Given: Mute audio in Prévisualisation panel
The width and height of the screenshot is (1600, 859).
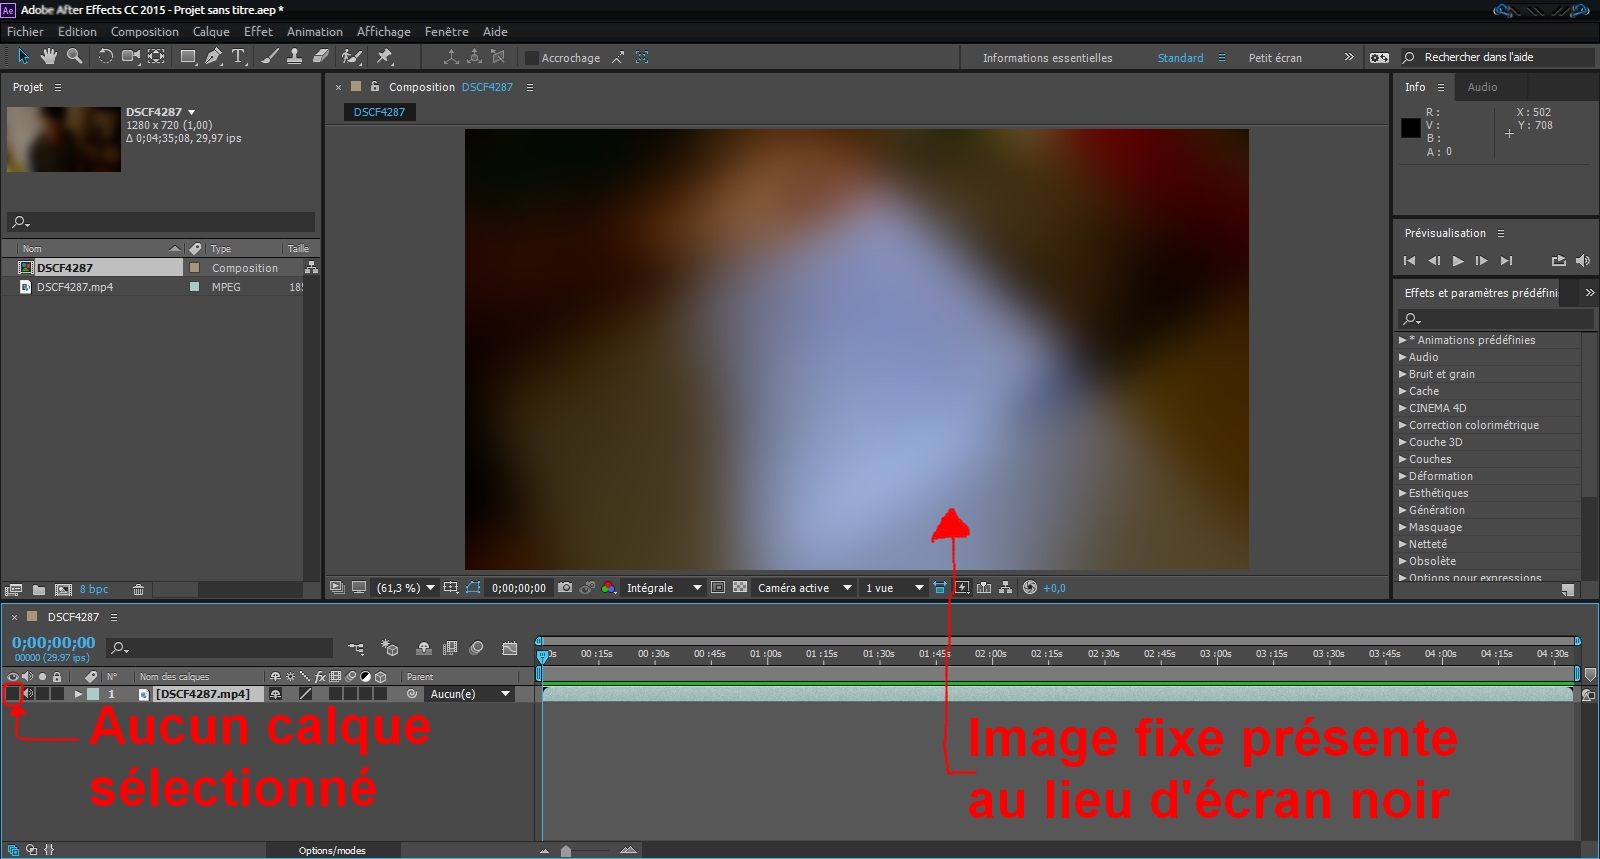Looking at the screenshot, I should pos(1582,261).
